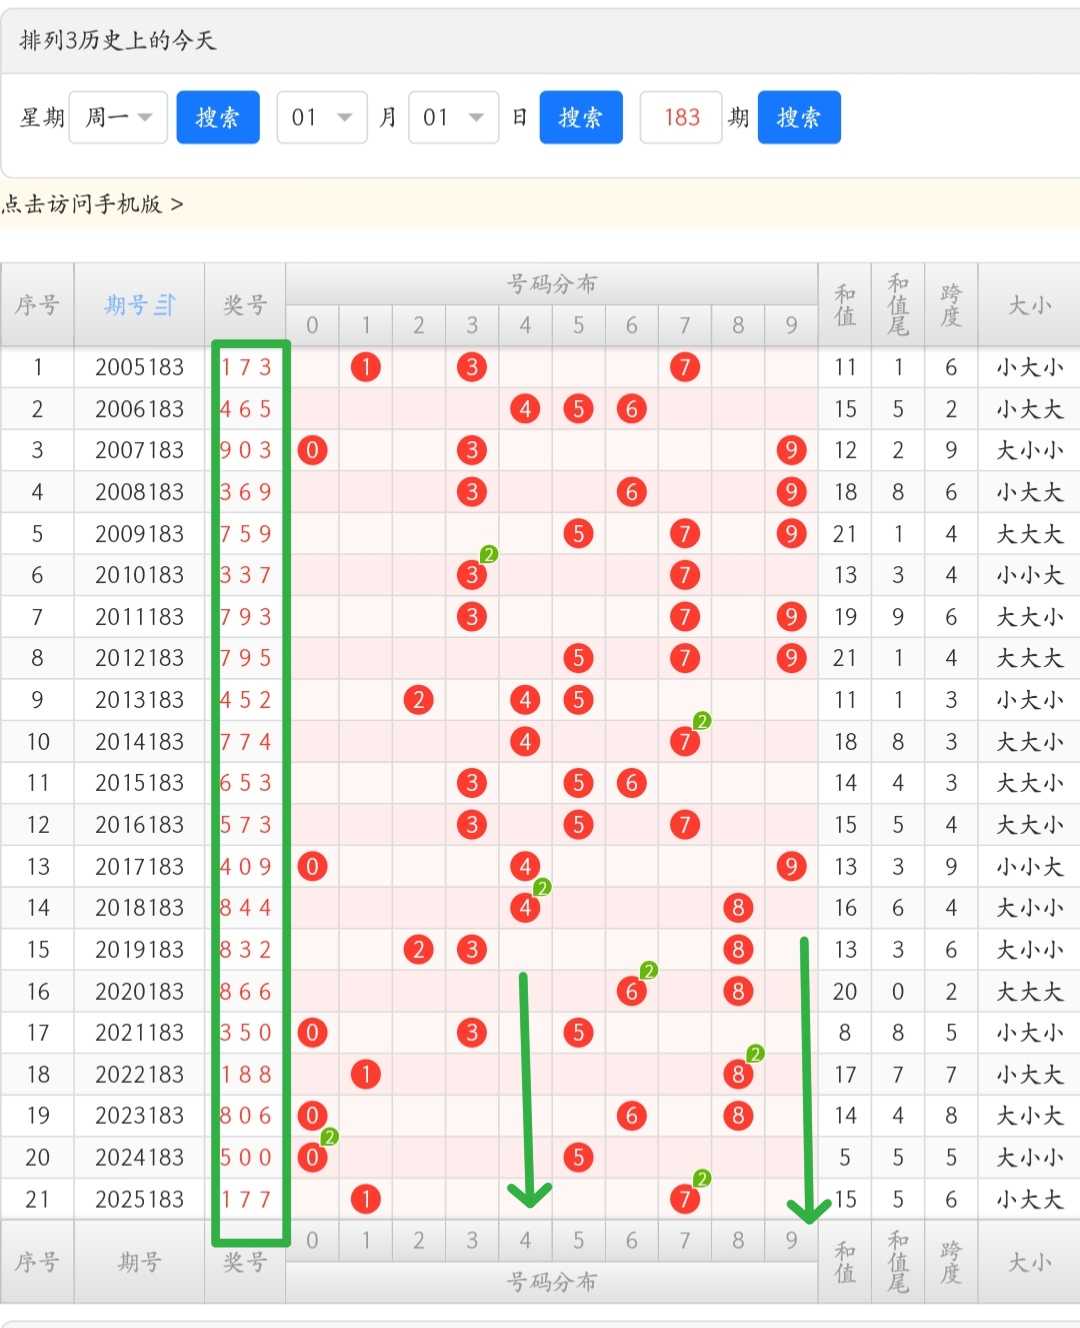Click red ball 1 in row 2005183
The height and width of the screenshot is (1328, 1080).
pyautogui.click(x=366, y=367)
